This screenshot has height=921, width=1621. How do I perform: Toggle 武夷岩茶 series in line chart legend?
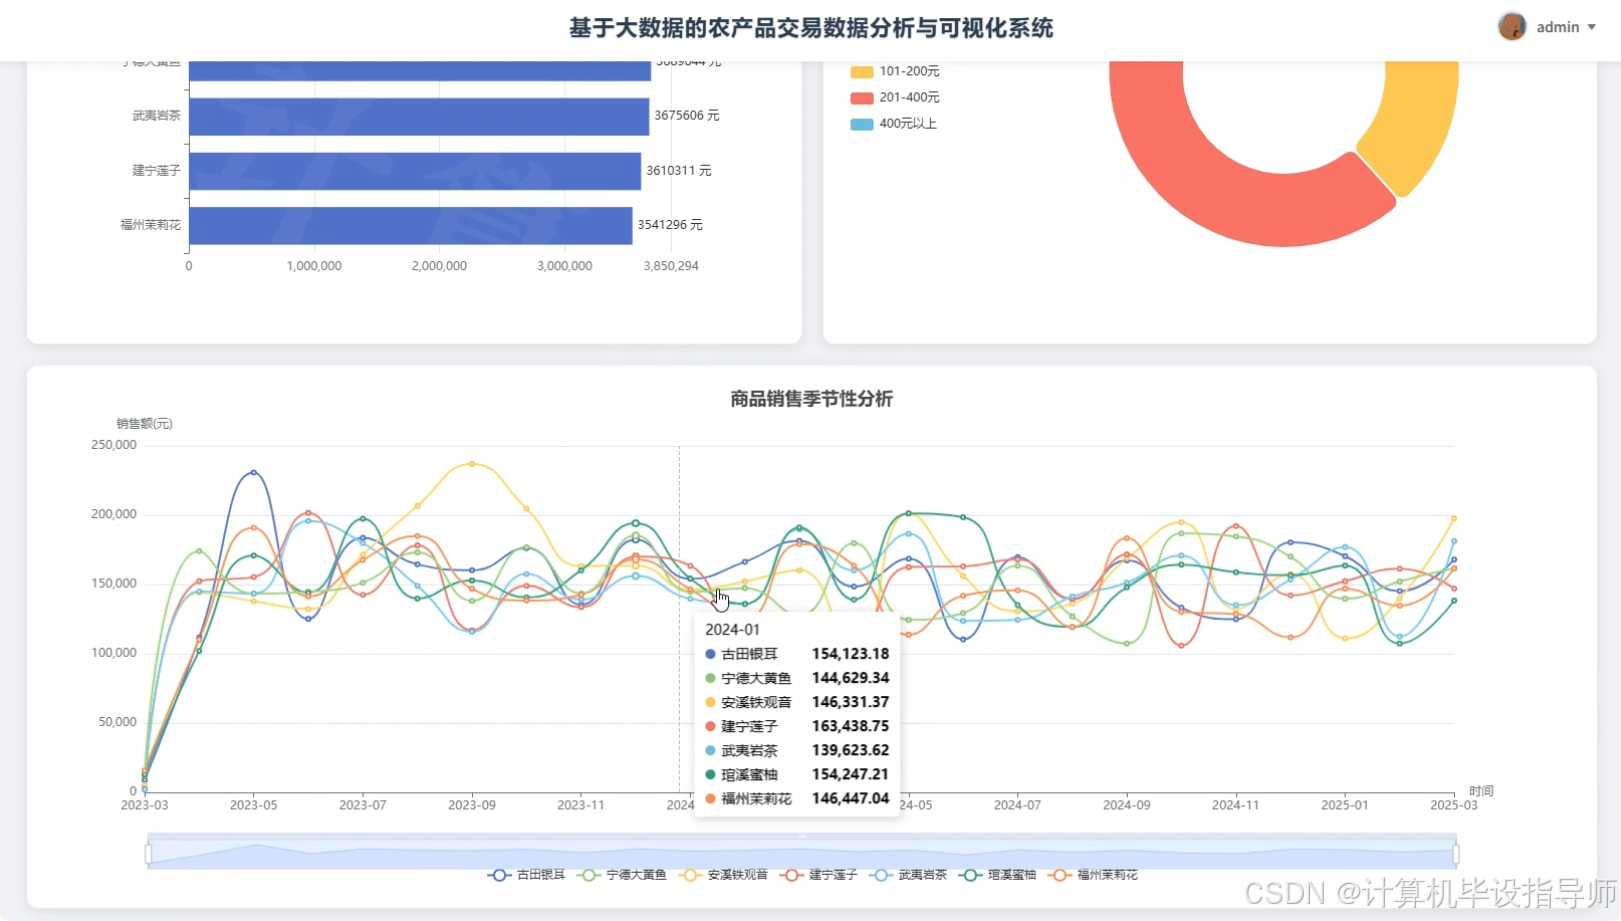coord(908,875)
